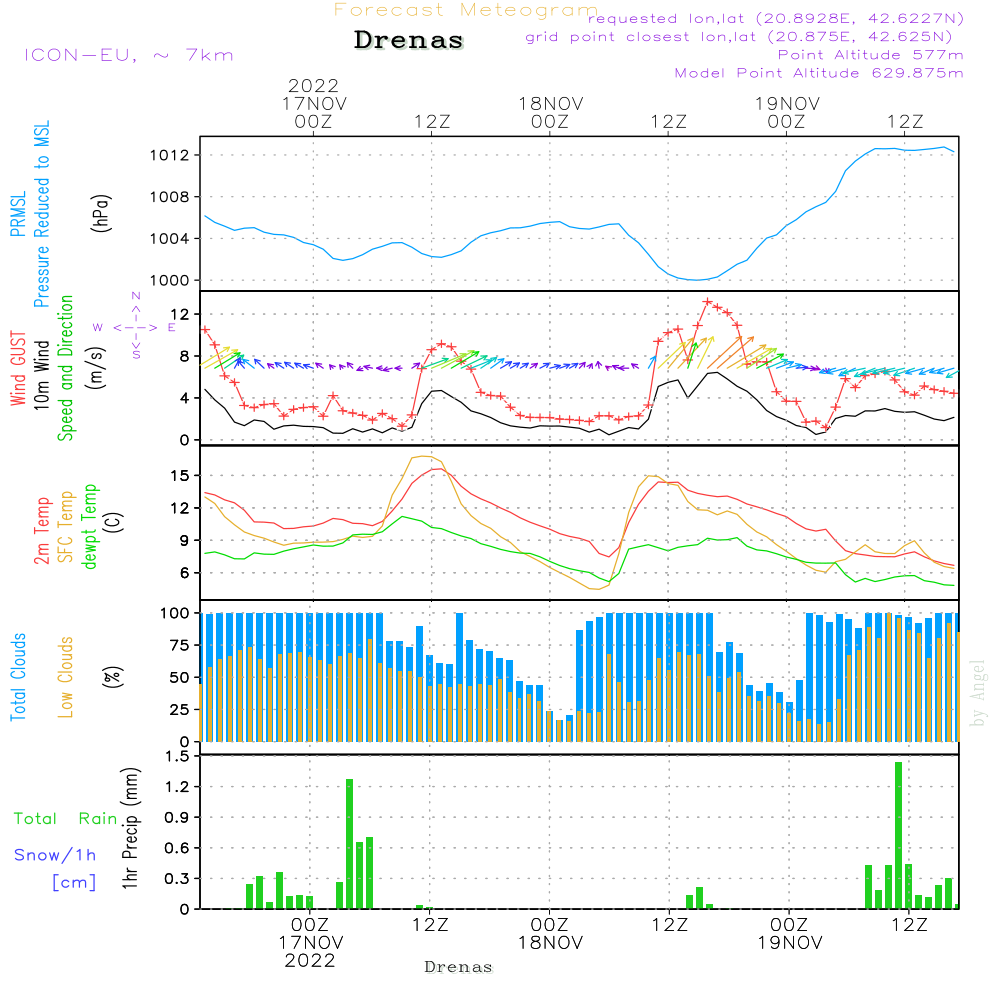Click the highest wind gust peak marker
This screenshot has height=1000, width=1000.
[707, 302]
